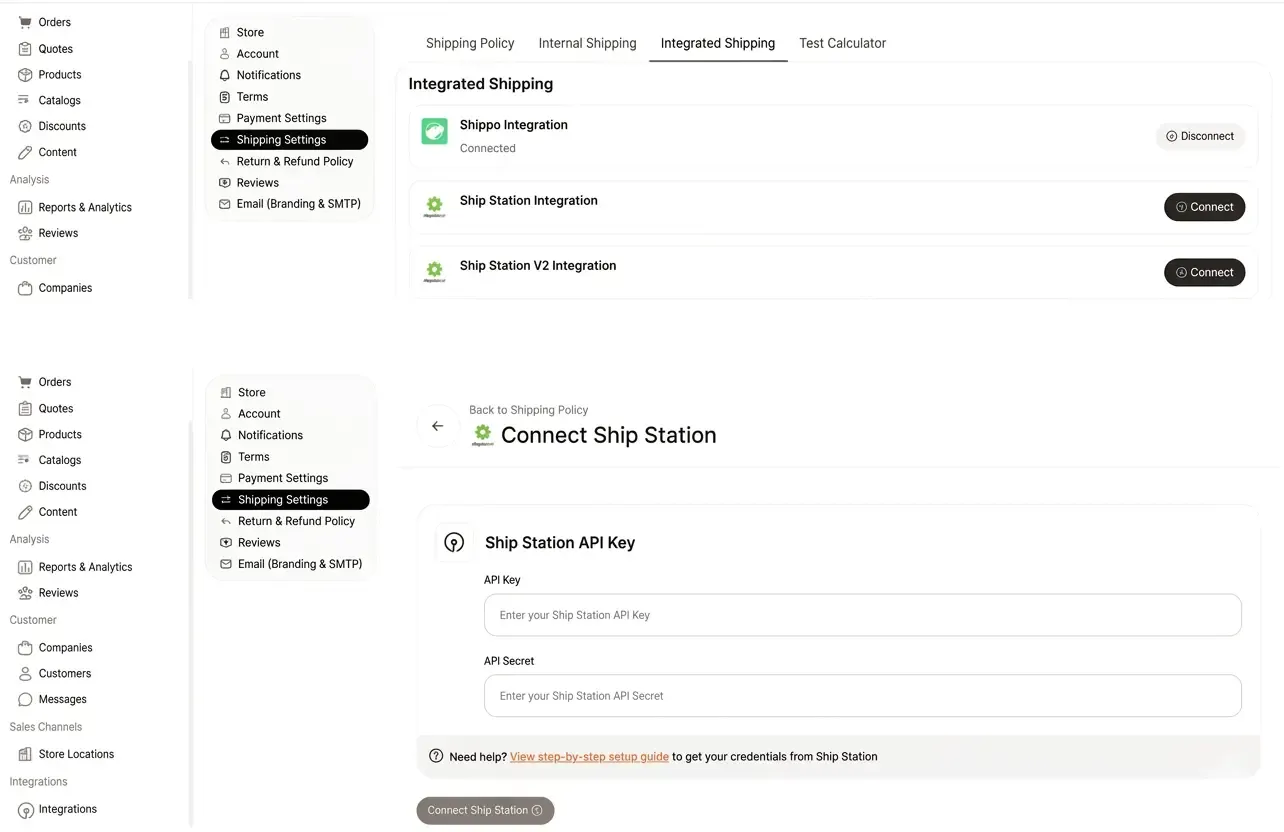Open Orders in the upper sidebar
This screenshot has height=832, width=1284.
click(45, 22)
